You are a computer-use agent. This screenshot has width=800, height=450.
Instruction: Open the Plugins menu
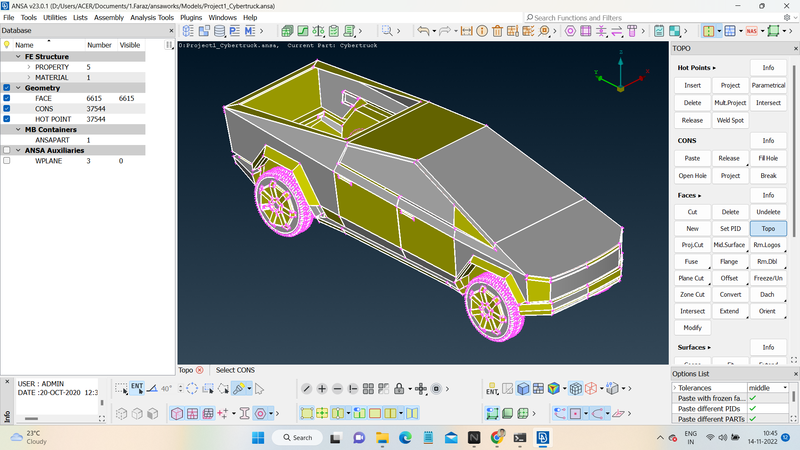[x=191, y=17]
